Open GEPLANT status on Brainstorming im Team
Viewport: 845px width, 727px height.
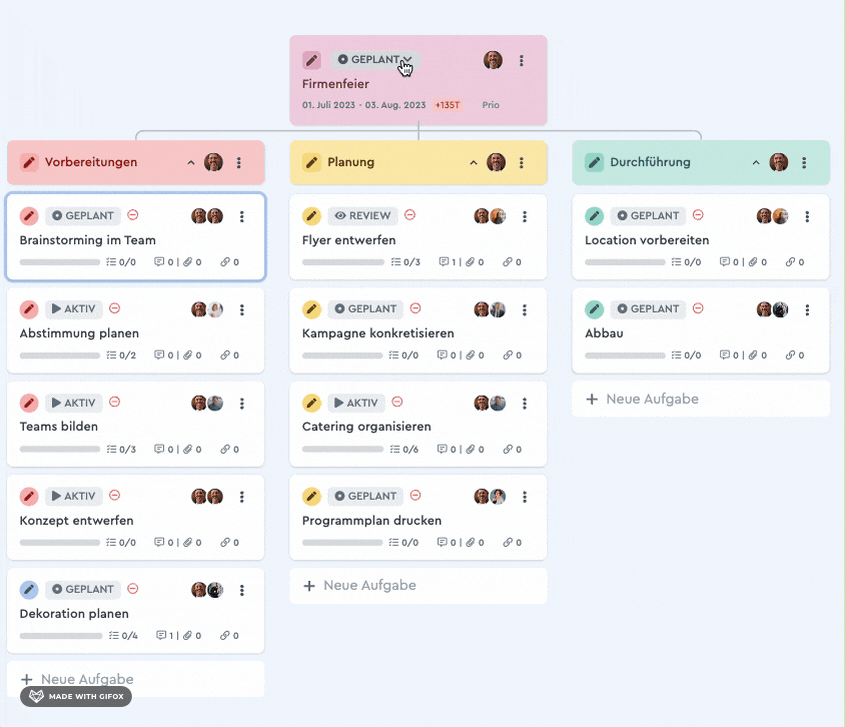[x=82, y=216]
